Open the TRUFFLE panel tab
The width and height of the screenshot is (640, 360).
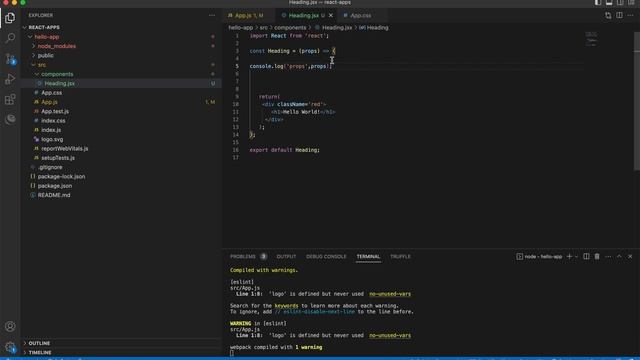click(x=400, y=256)
